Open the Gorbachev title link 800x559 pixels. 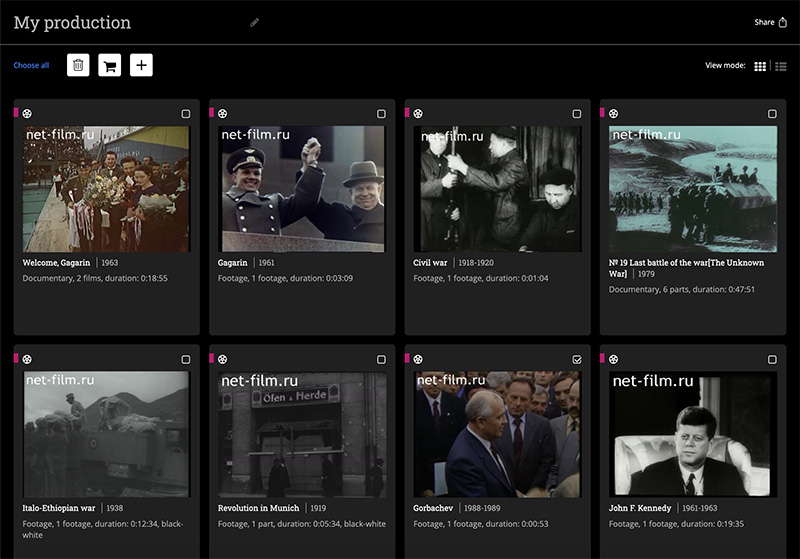coord(433,508)
